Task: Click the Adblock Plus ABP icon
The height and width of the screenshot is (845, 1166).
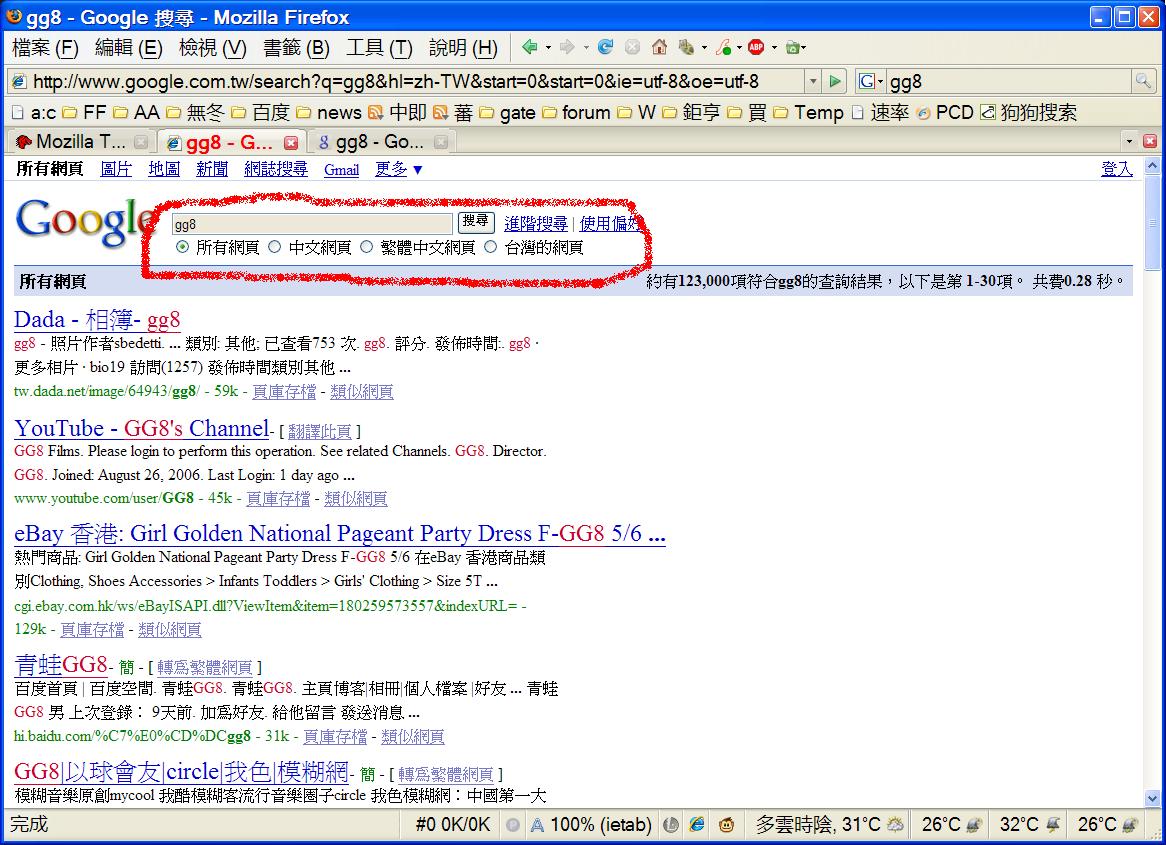Action: (x=756, y=47)
